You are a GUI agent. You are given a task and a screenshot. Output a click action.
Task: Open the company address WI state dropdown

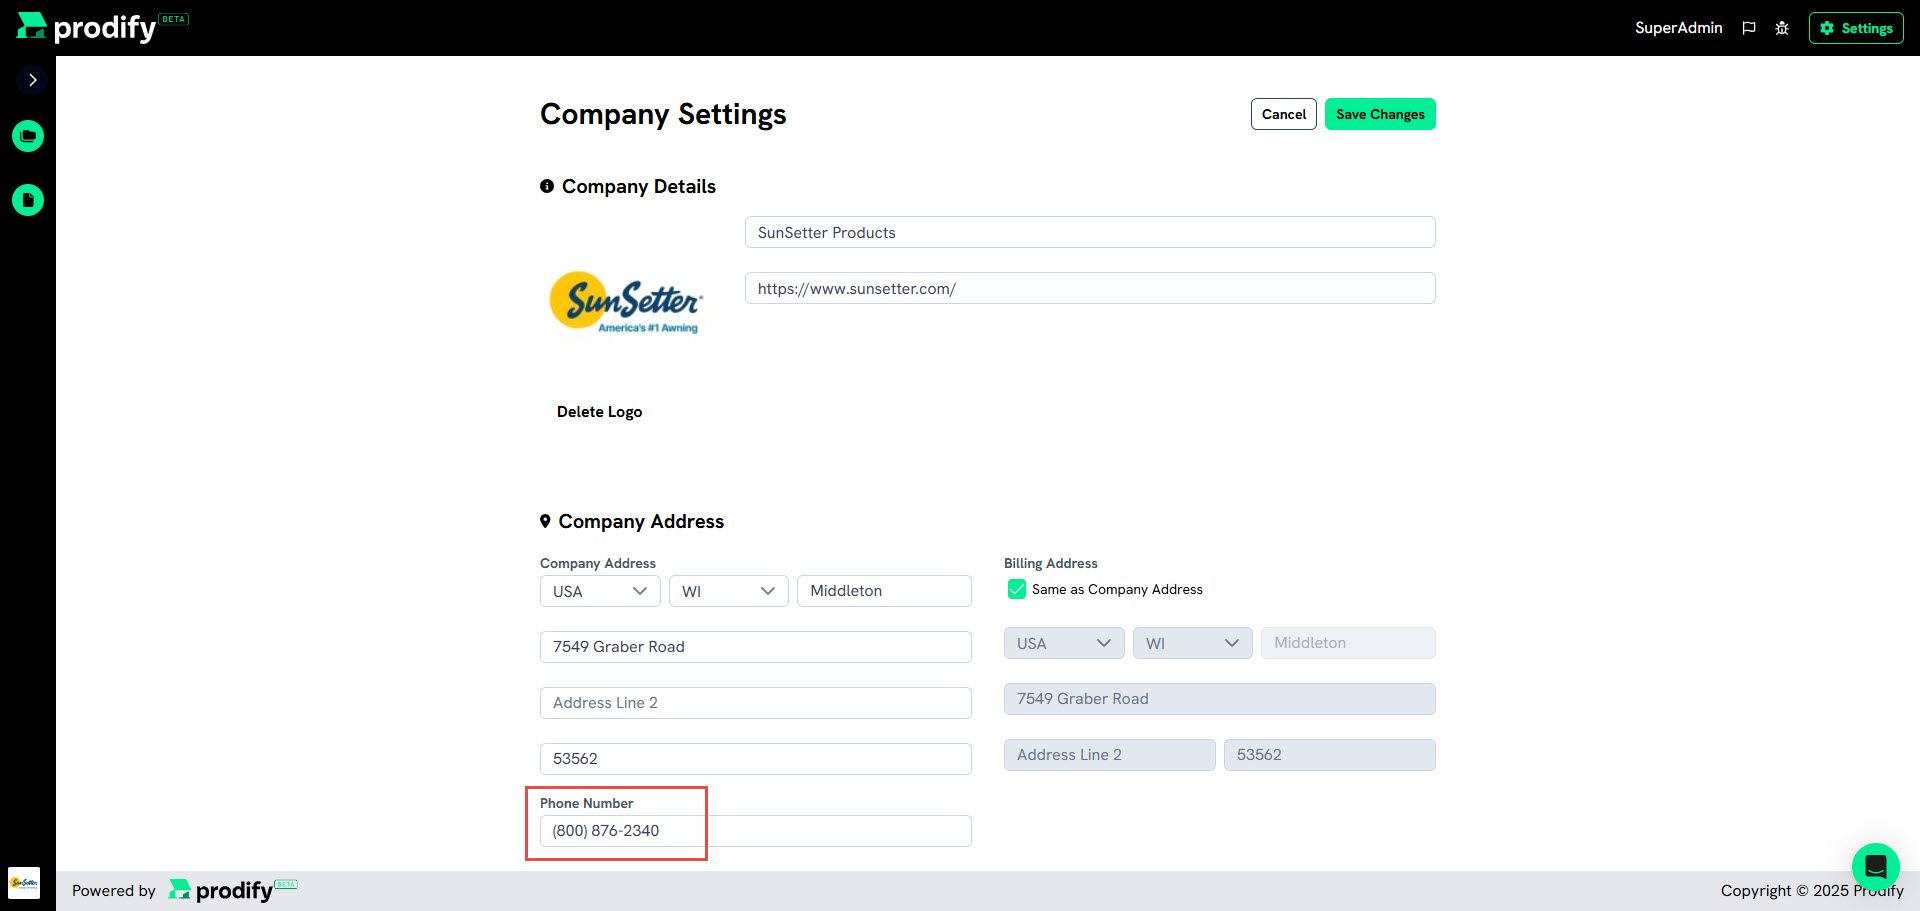pos(729,591)
